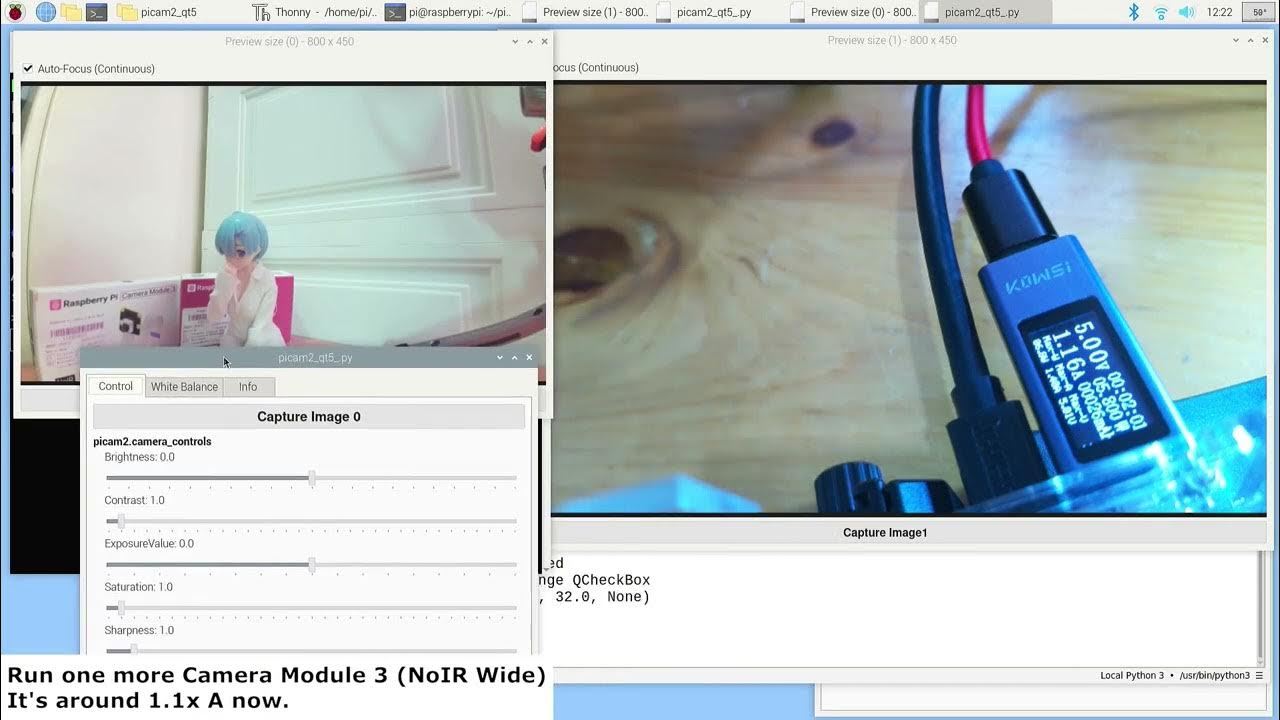Screen dimensions: 1280x720
Task: Uncheck Auto-Focus in the Preview size window
Action: point(27,68)
